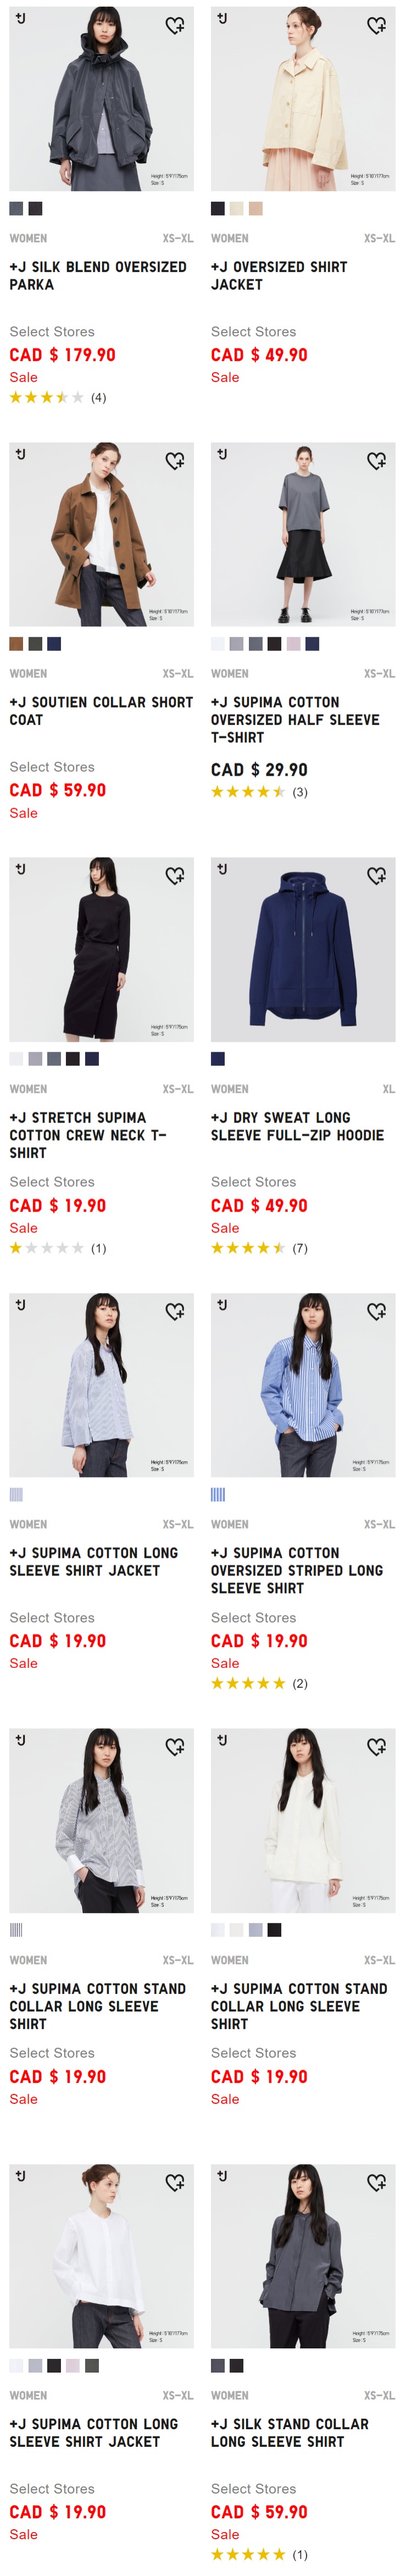This screenshot has height=2576, width=400.
Task: Favorite the Oversized Striped Long Sleeve Shirt
Action: (376, 1311)
